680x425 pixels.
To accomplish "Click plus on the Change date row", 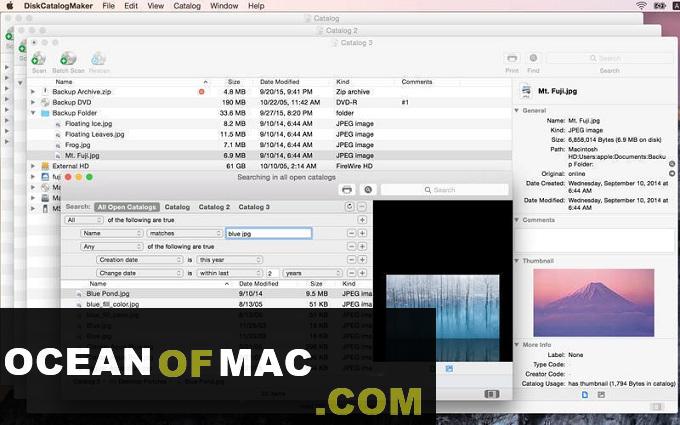I will [x=362, y=273].
